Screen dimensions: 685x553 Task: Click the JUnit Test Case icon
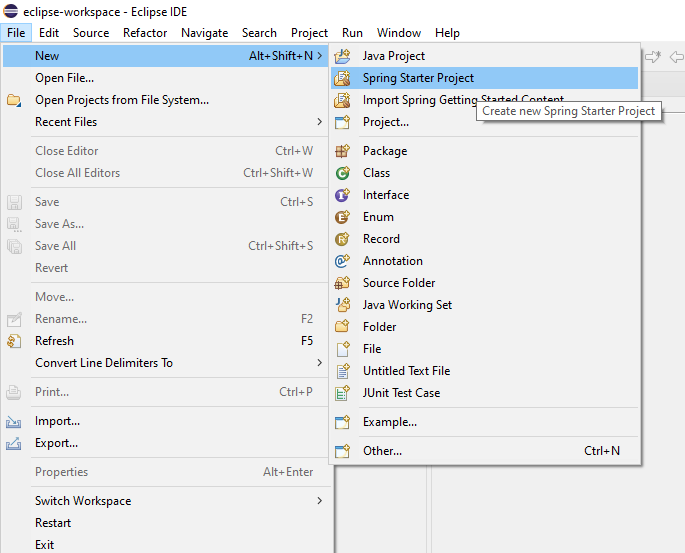[342, 393]
